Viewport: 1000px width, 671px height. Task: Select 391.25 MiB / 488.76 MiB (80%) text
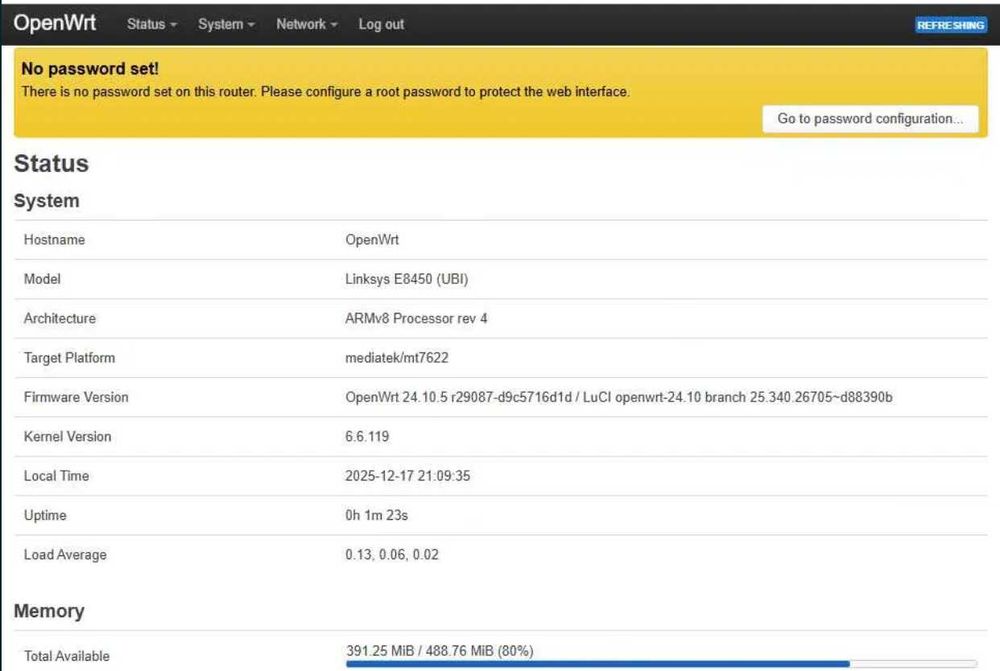click(x=440, y=651)
